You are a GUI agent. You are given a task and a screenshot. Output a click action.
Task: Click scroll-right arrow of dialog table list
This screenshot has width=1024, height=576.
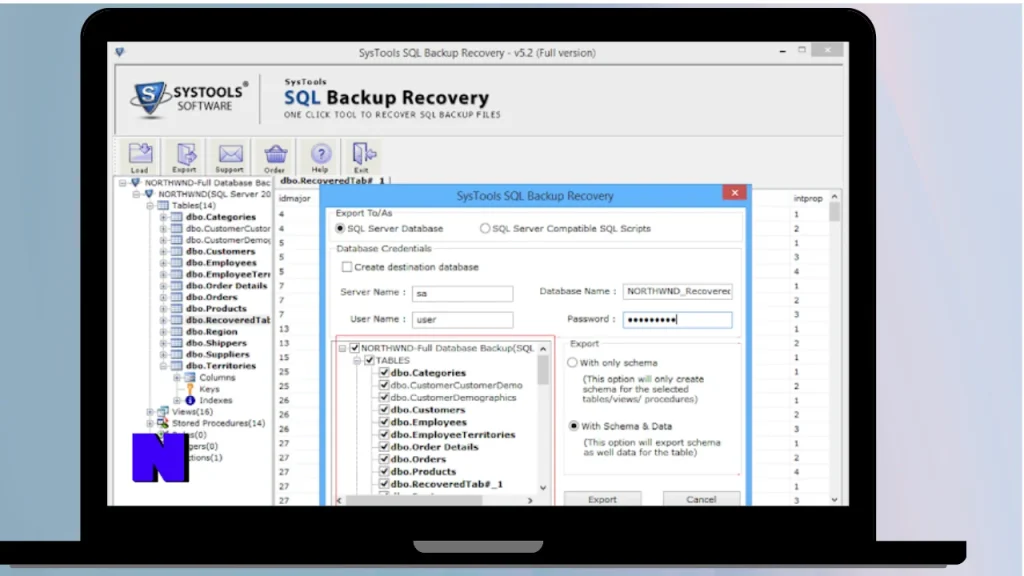tap(530, 500)
